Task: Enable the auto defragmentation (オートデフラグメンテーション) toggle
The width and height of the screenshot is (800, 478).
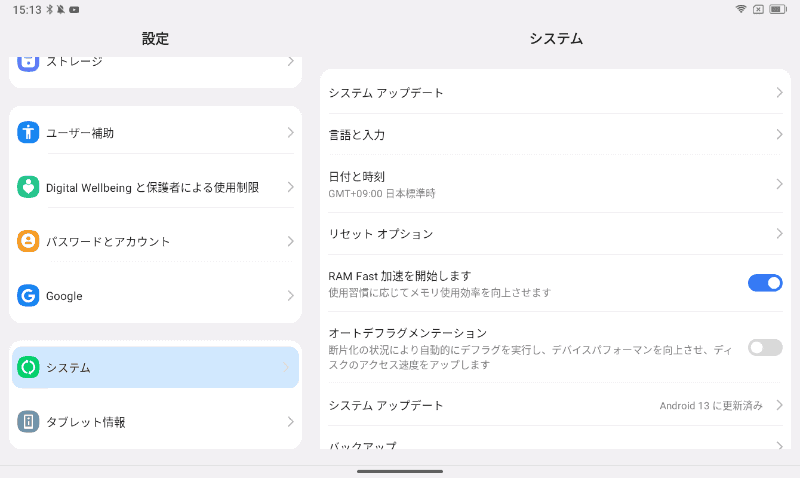Action: [x=765, y=348]
